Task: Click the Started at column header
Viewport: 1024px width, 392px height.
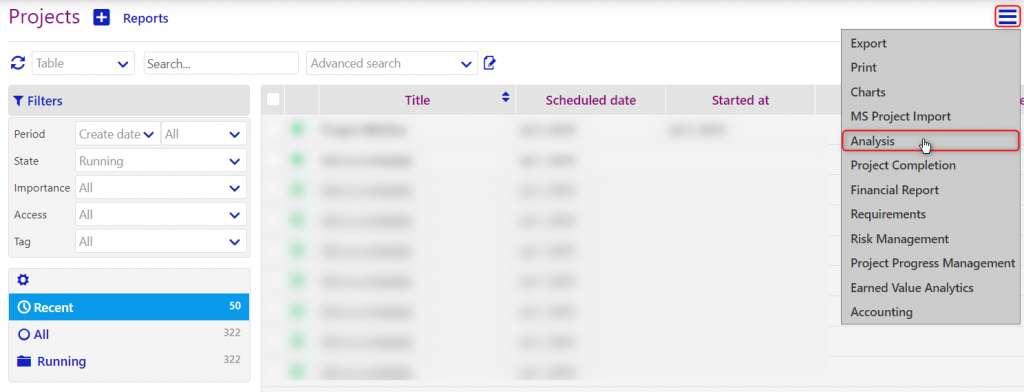Action: 741,100
